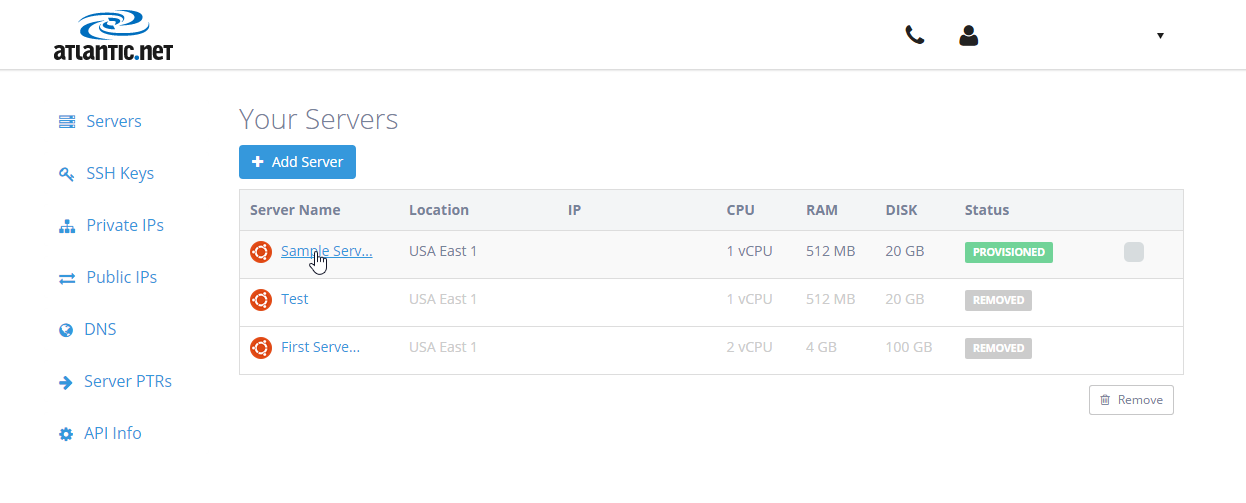Click the Ubuntu icon beside Test server
This screenshot has height=503, width=1246.
[261, 299]
